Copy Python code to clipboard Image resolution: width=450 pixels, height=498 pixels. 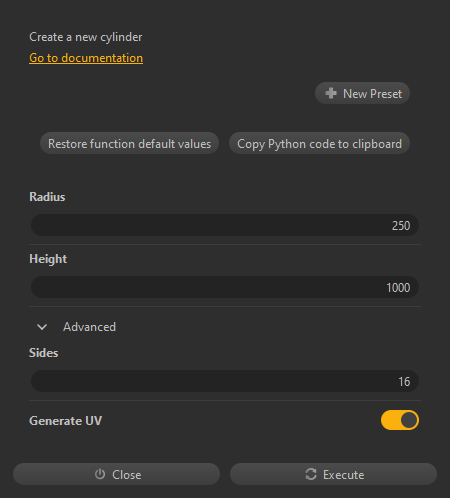coord(319,143)
